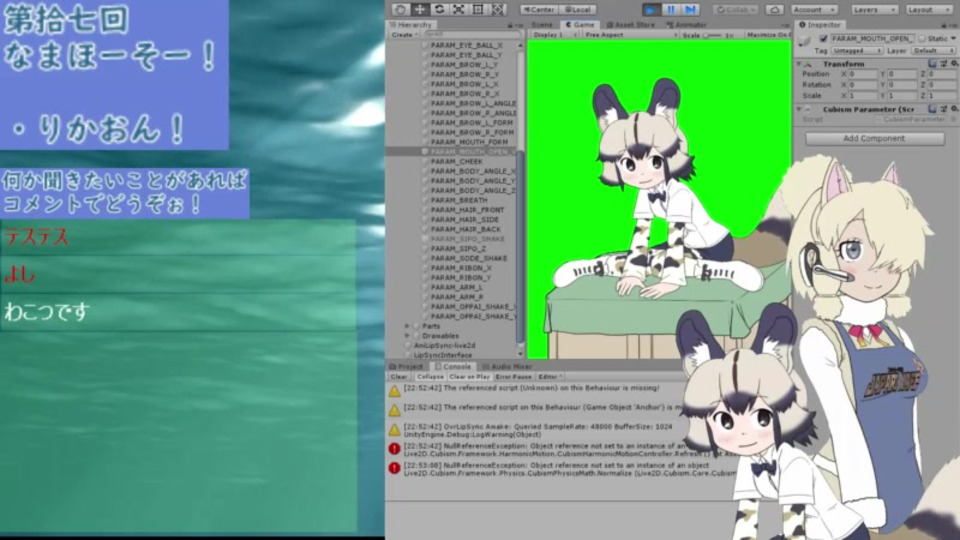Toggle Error Pause in Console
The width and height of the screenshot is (960, 540).
[x=514, y=377]
